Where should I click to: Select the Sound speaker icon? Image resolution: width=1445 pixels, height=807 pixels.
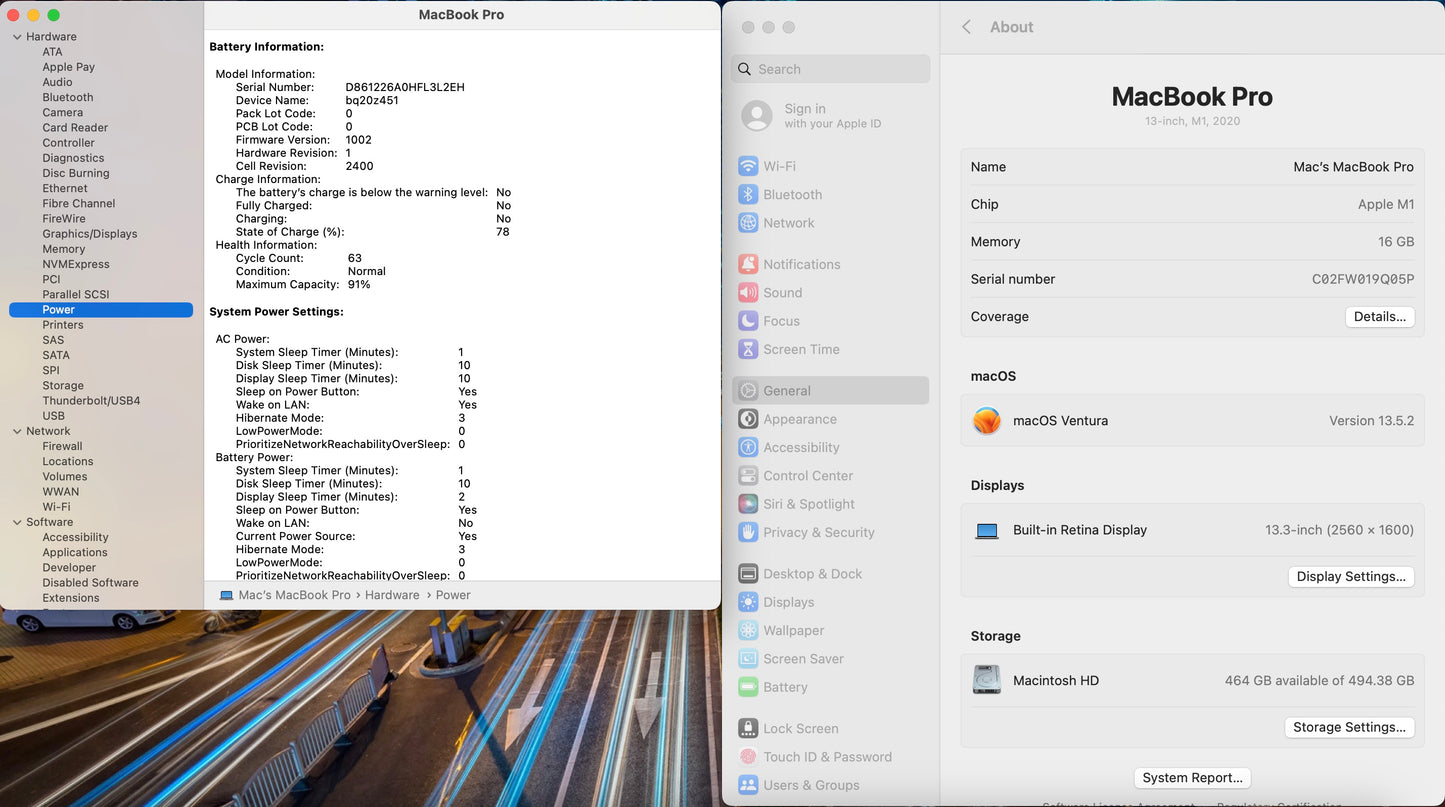(747, 293)
